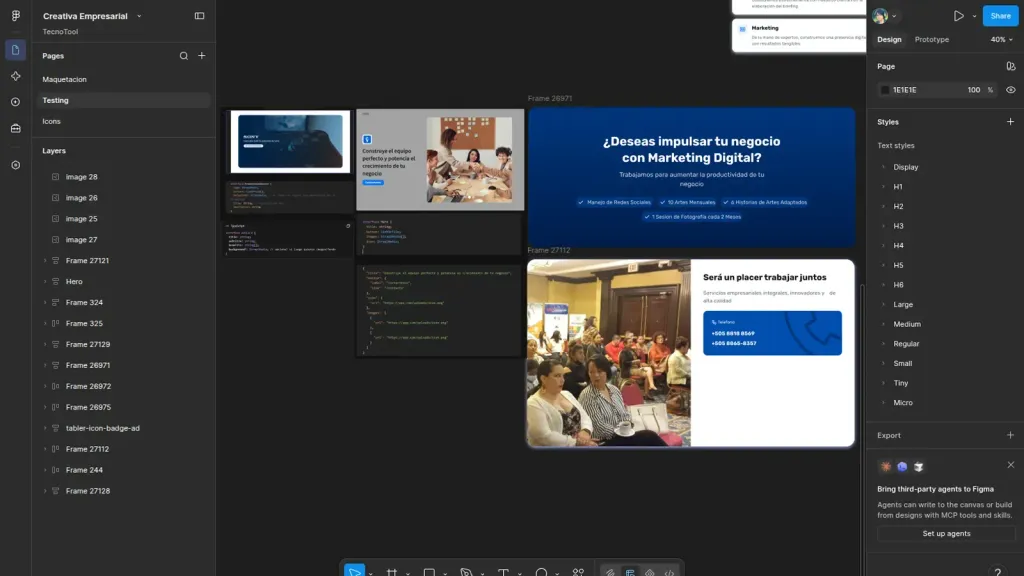Select the Rectangle shape tool
This screenshot has width=1024, height=576.
[x=429, y=571]
